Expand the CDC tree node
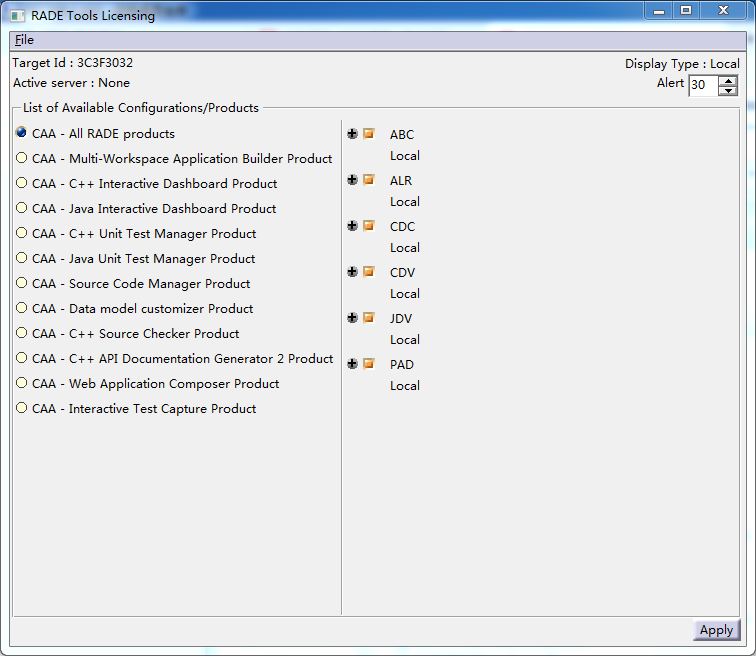The image size is (756, 656). tap(352, 226)
